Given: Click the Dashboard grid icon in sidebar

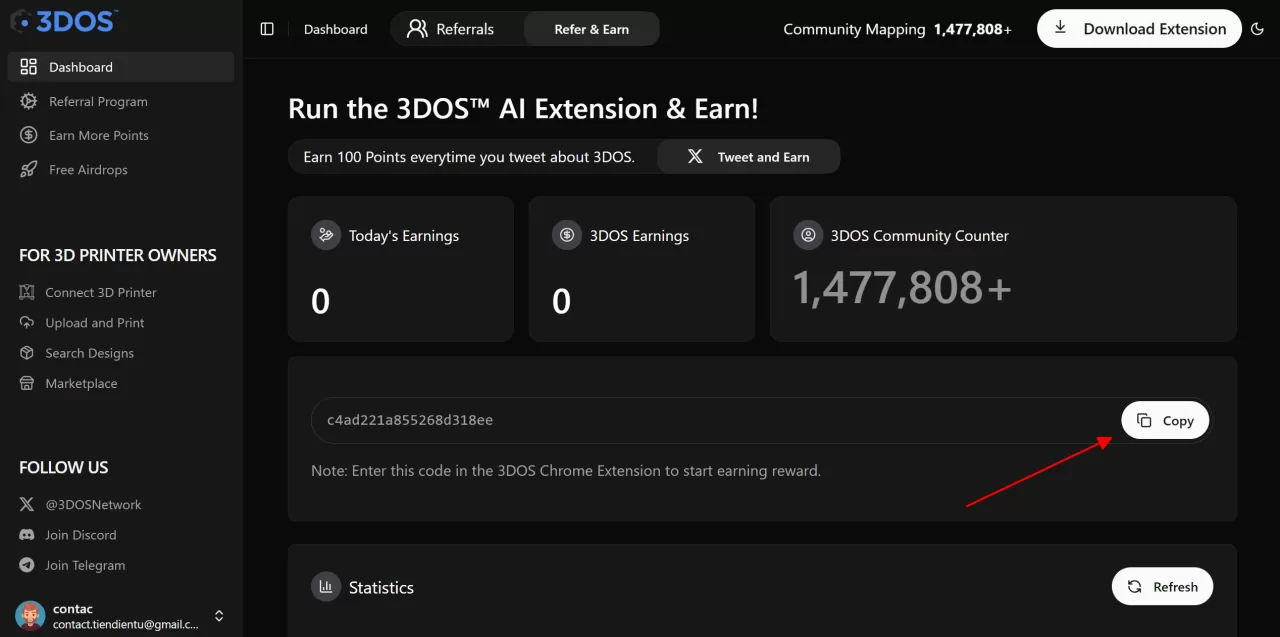Looking at the screenshot, I should click(x=28, y=67).
